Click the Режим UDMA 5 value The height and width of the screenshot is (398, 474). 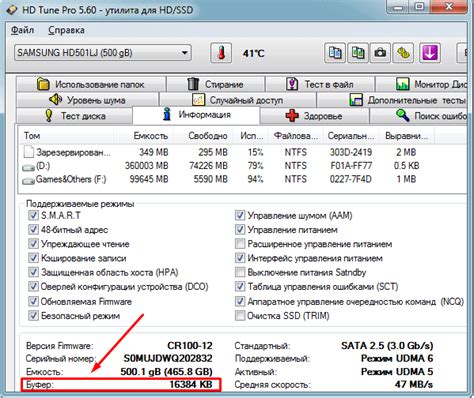tap(397, 371)
